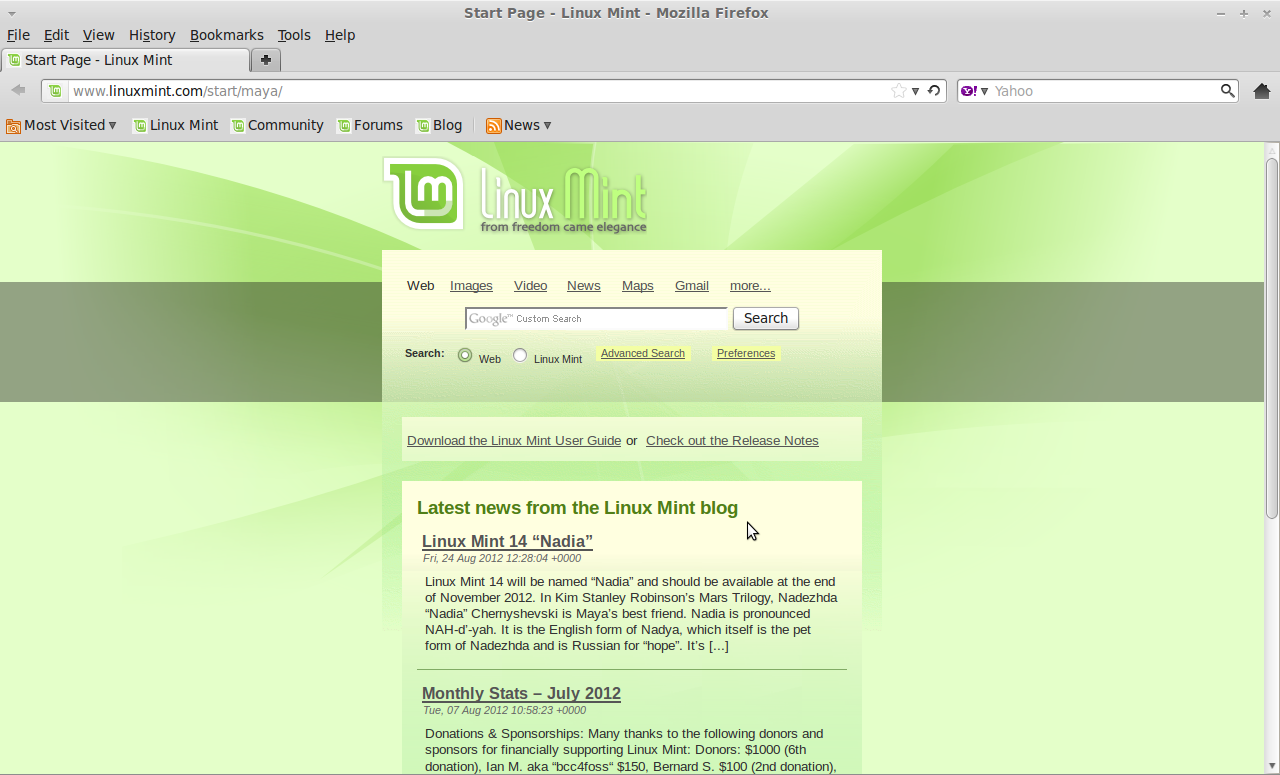Click the more... link
The width and height of the screenshot is (1280, 775).
[x=750, y=286]
